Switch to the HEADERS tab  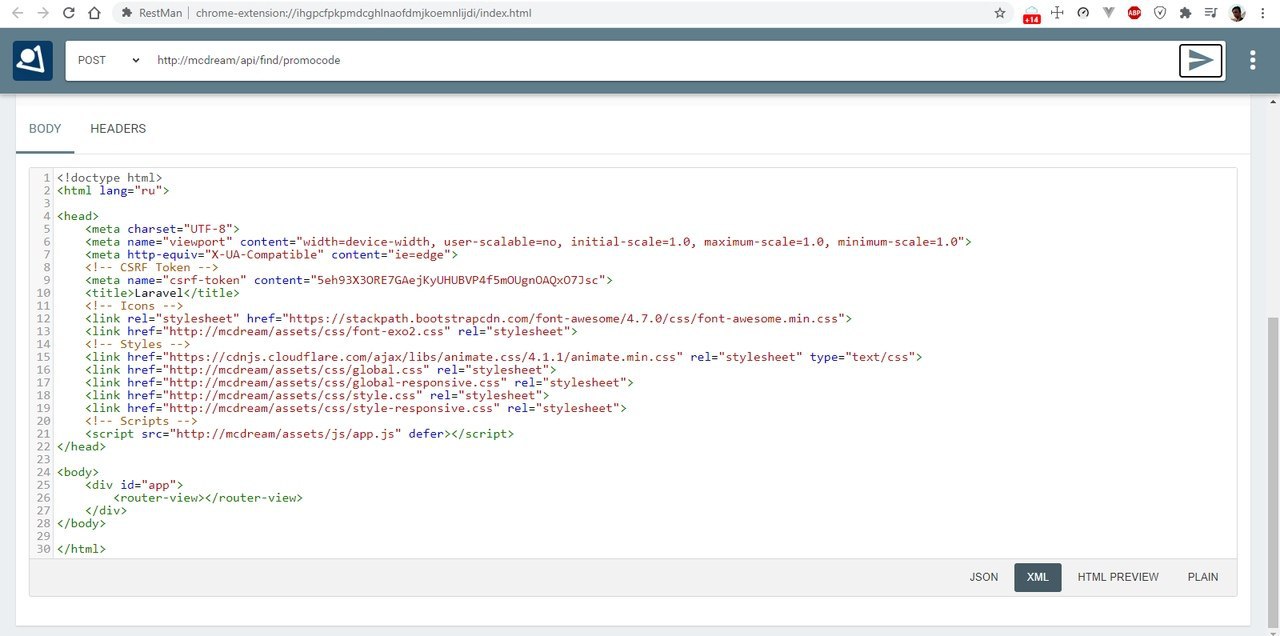[x=118, y=129]
